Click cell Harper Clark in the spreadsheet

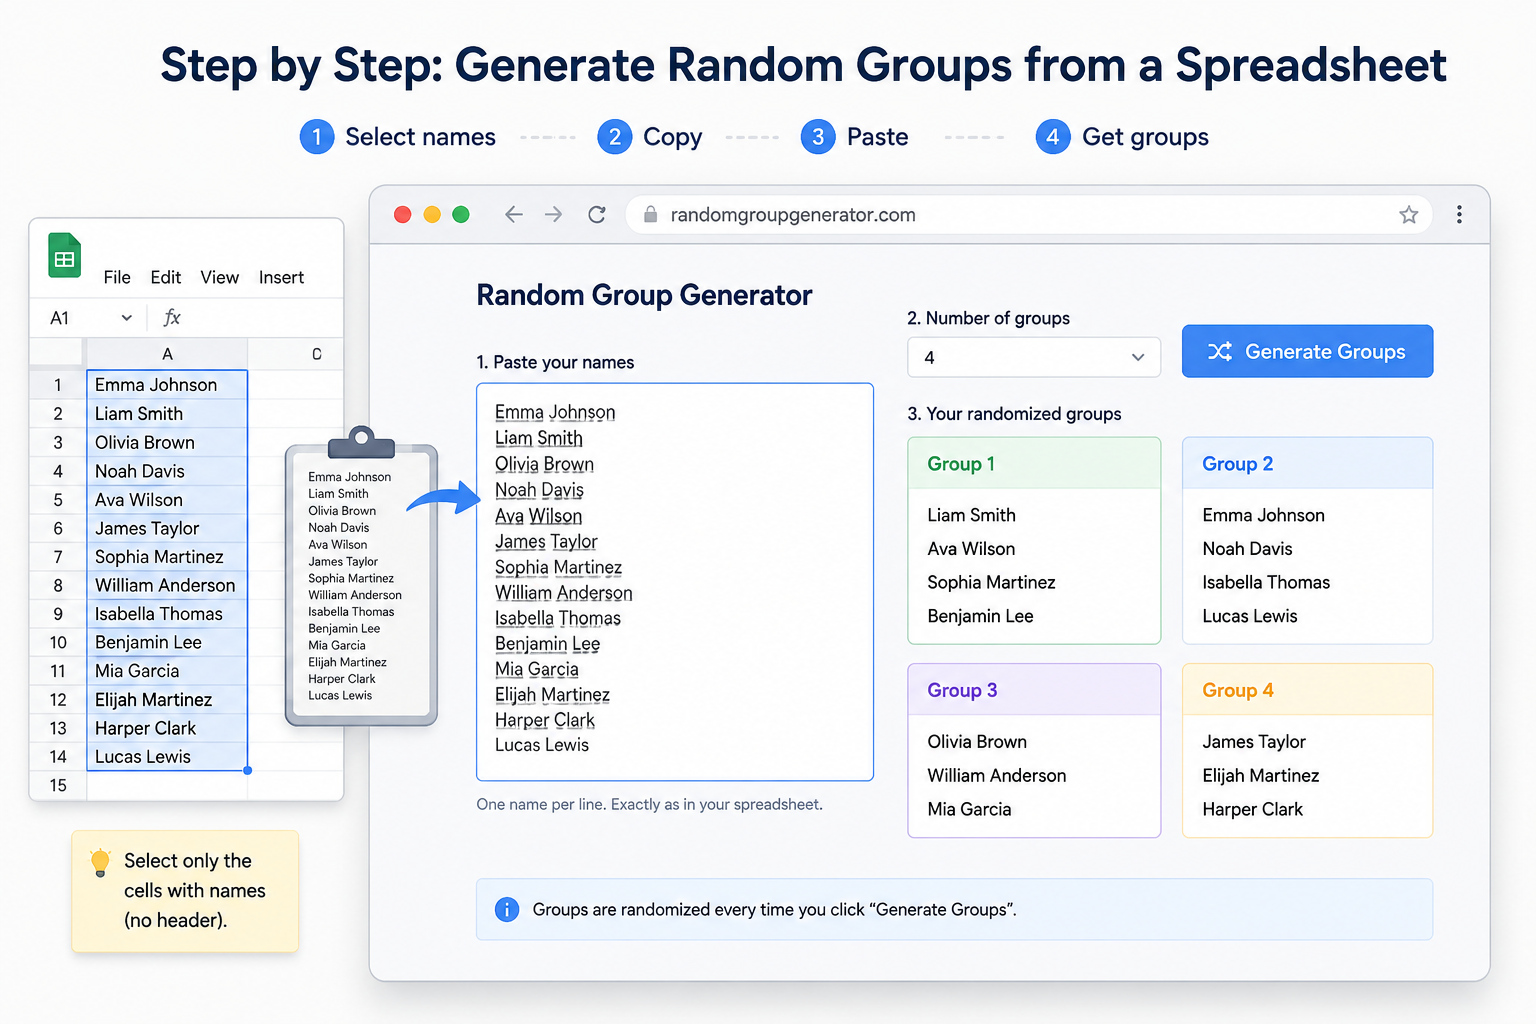167,728
